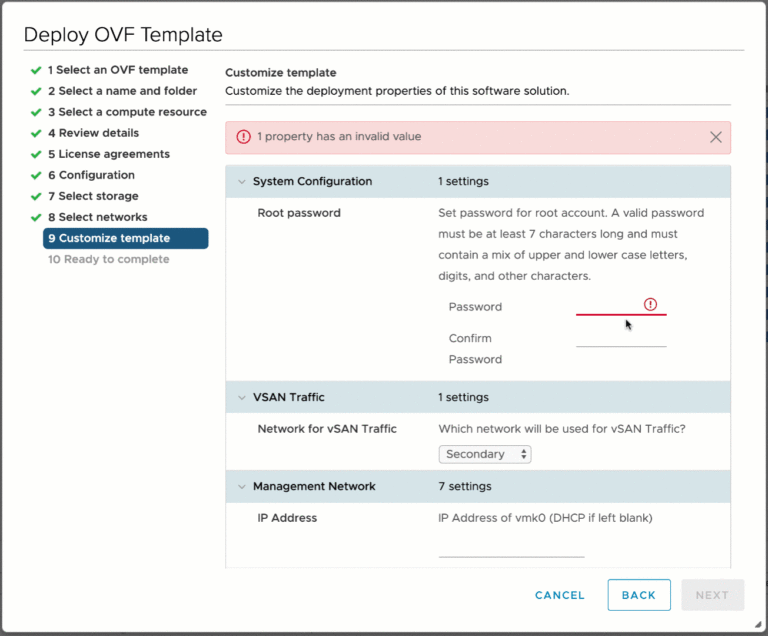Dismiss the invalid value error banner
The width and height of the screenshot is (768, 636).
click(x=715, y=137)
